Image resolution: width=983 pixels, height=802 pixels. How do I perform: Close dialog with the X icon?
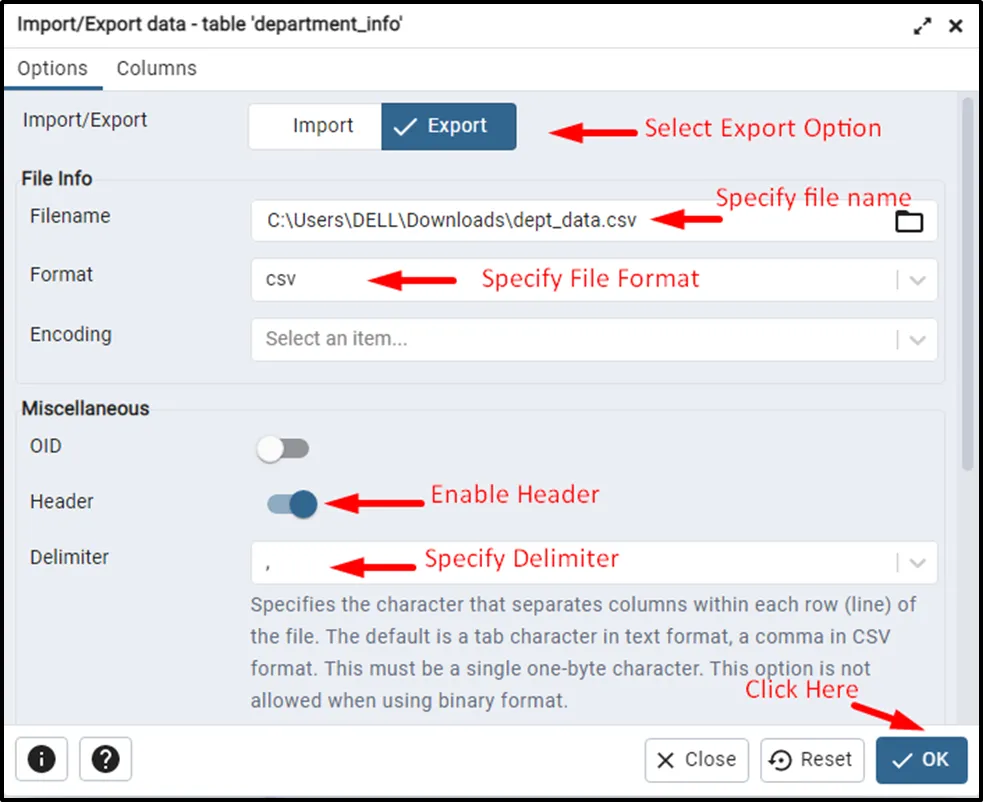[956, 26]
